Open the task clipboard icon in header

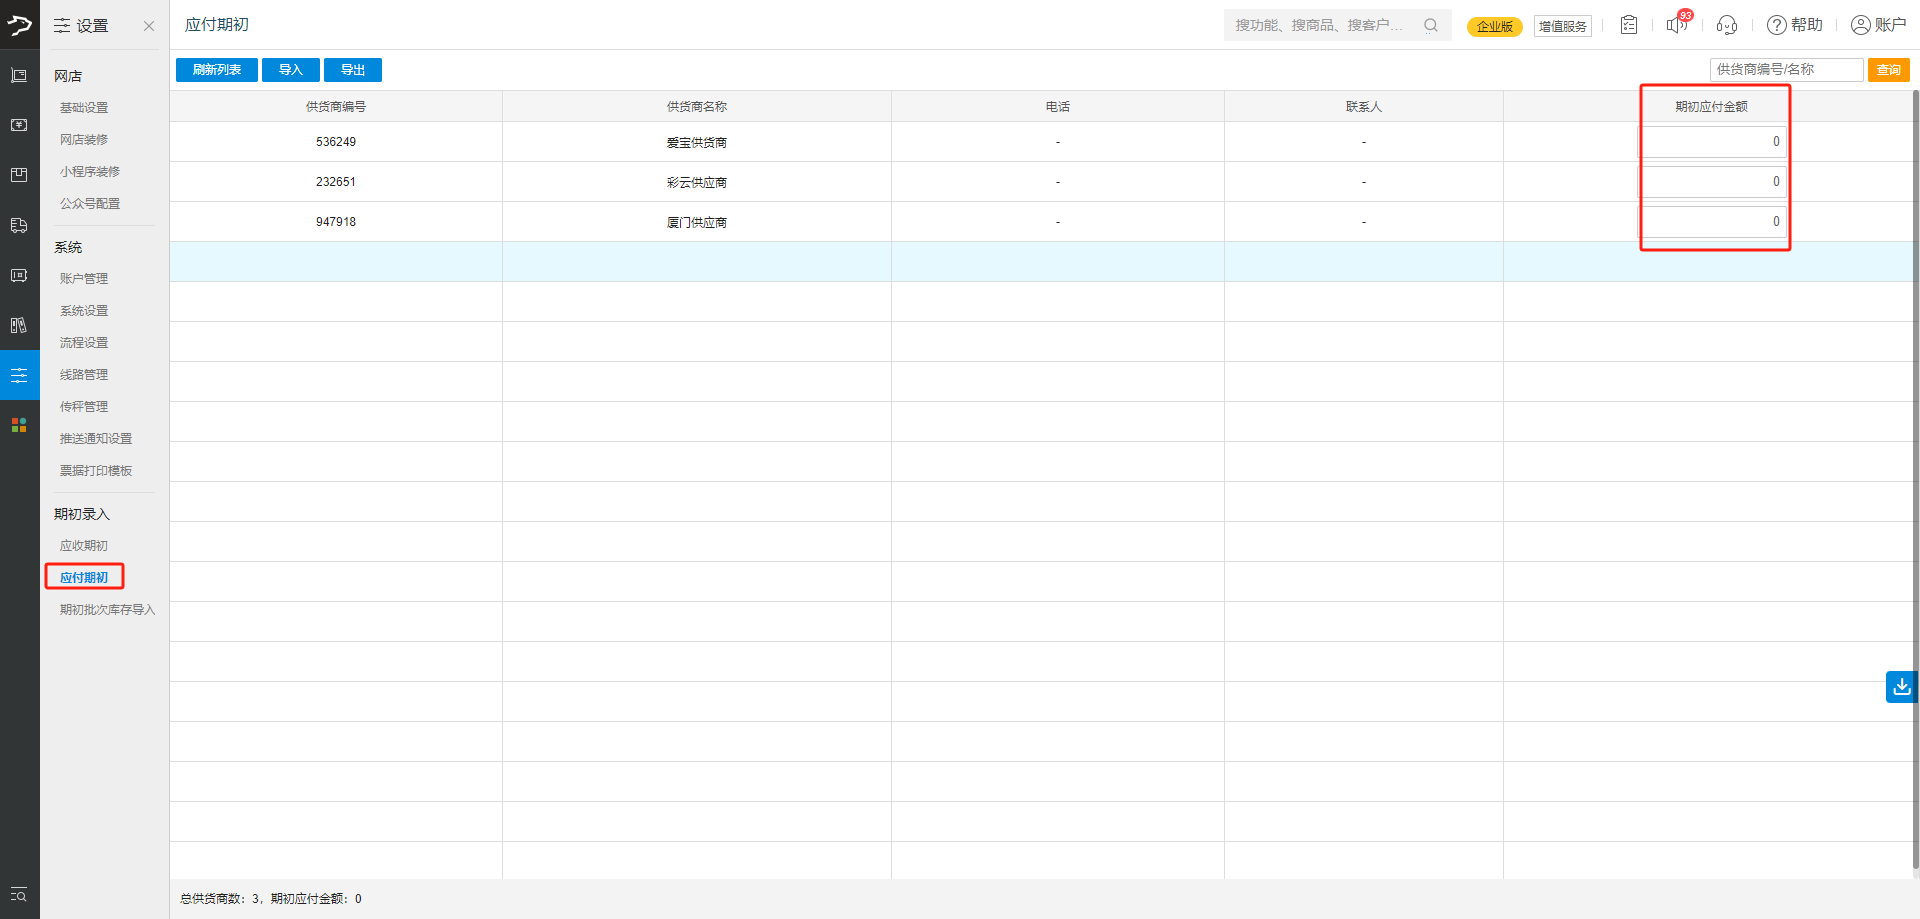point(1629,25)
